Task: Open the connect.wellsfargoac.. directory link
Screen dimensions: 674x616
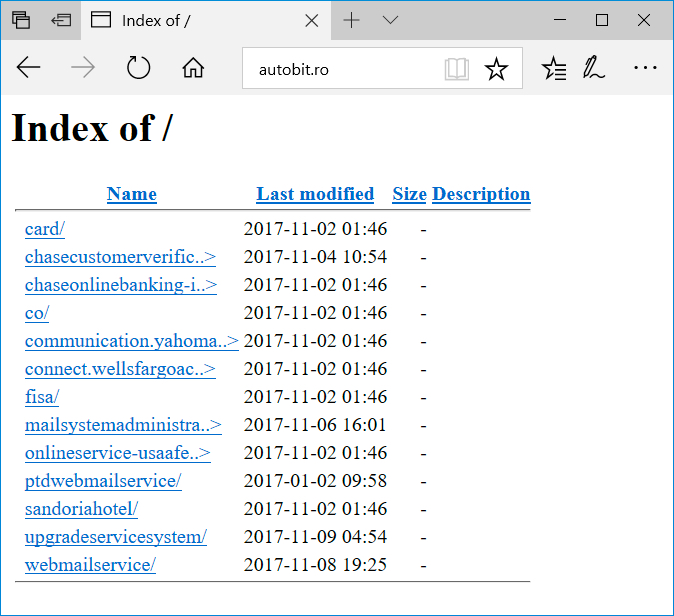Action: pyautogui.click(x=120, y=369)
